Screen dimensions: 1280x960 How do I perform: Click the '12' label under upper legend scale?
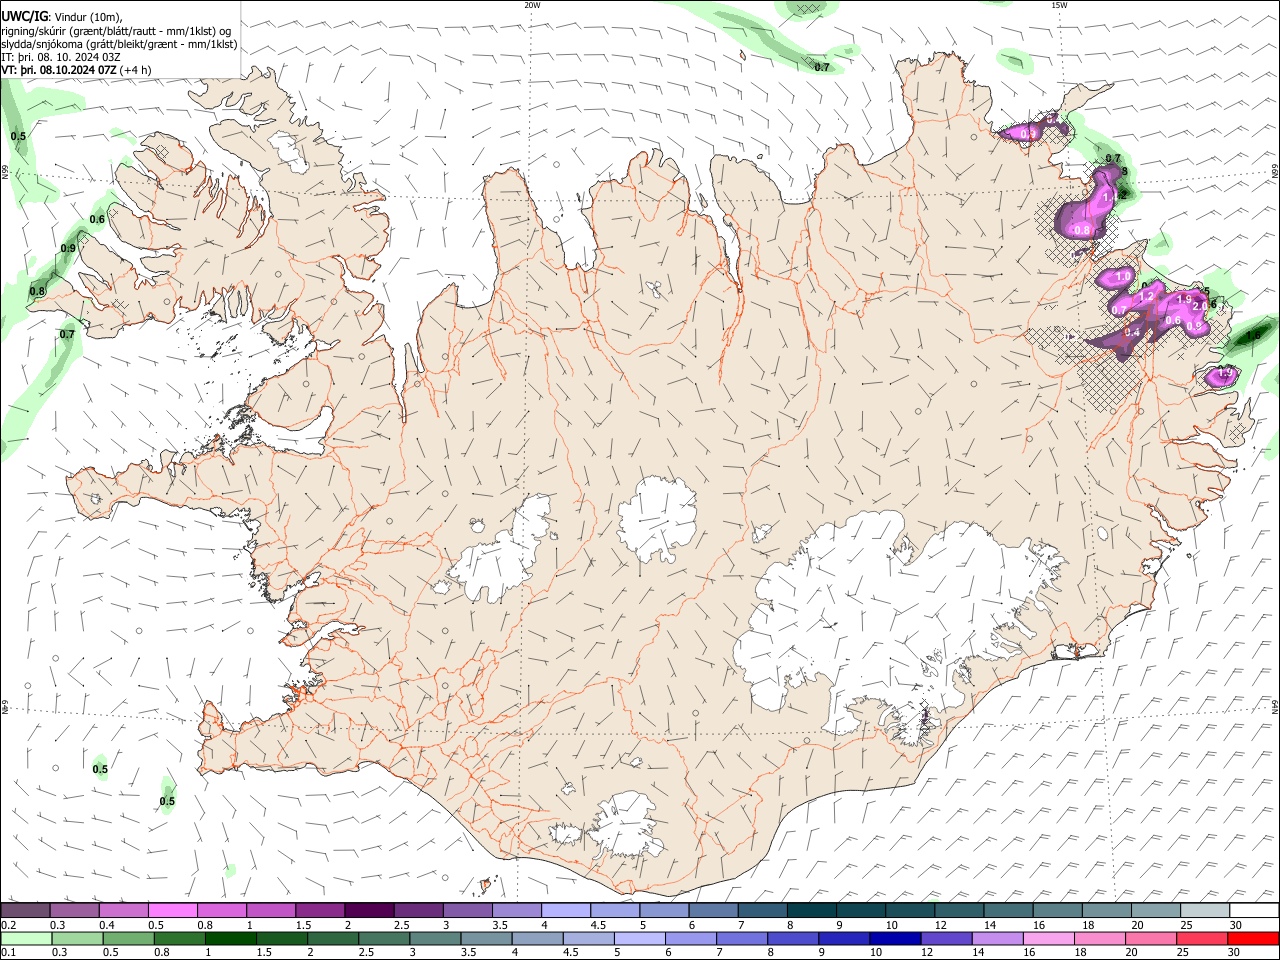941,925
